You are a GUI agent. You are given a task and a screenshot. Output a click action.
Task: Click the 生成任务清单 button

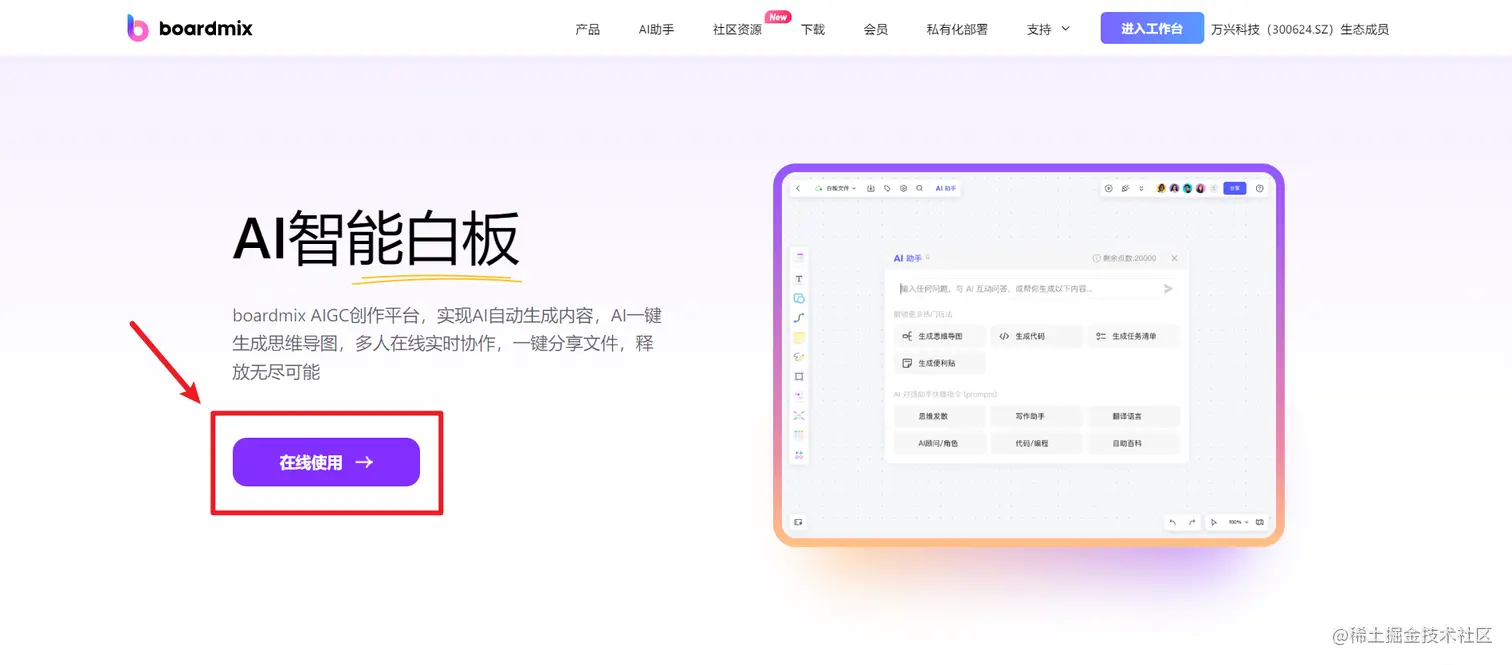coord(1134,336)
